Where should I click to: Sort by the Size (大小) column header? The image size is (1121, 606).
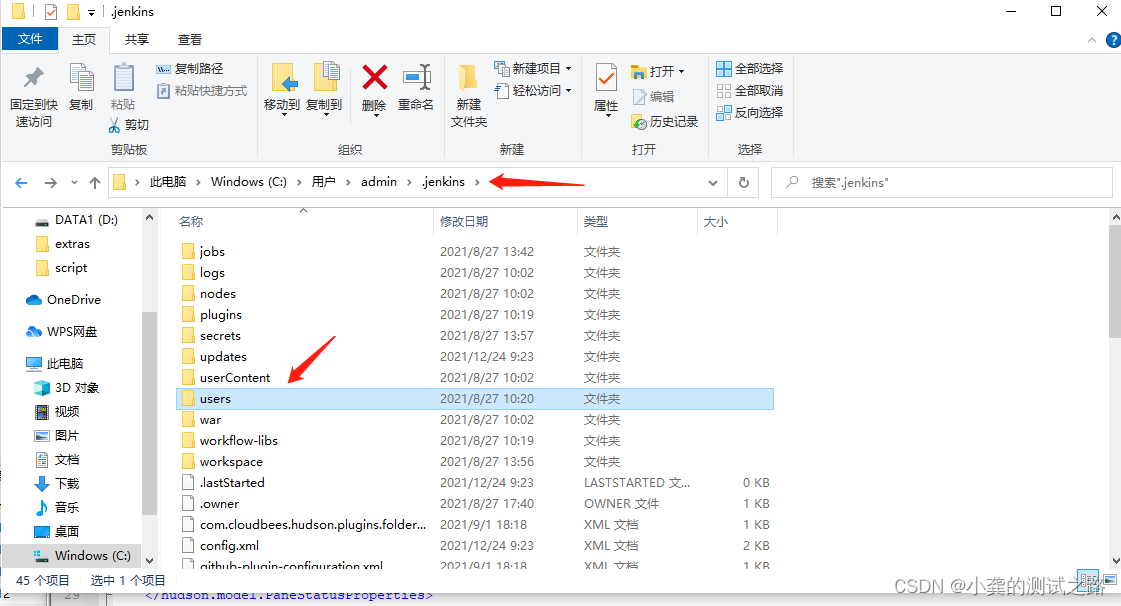point(737,222)
